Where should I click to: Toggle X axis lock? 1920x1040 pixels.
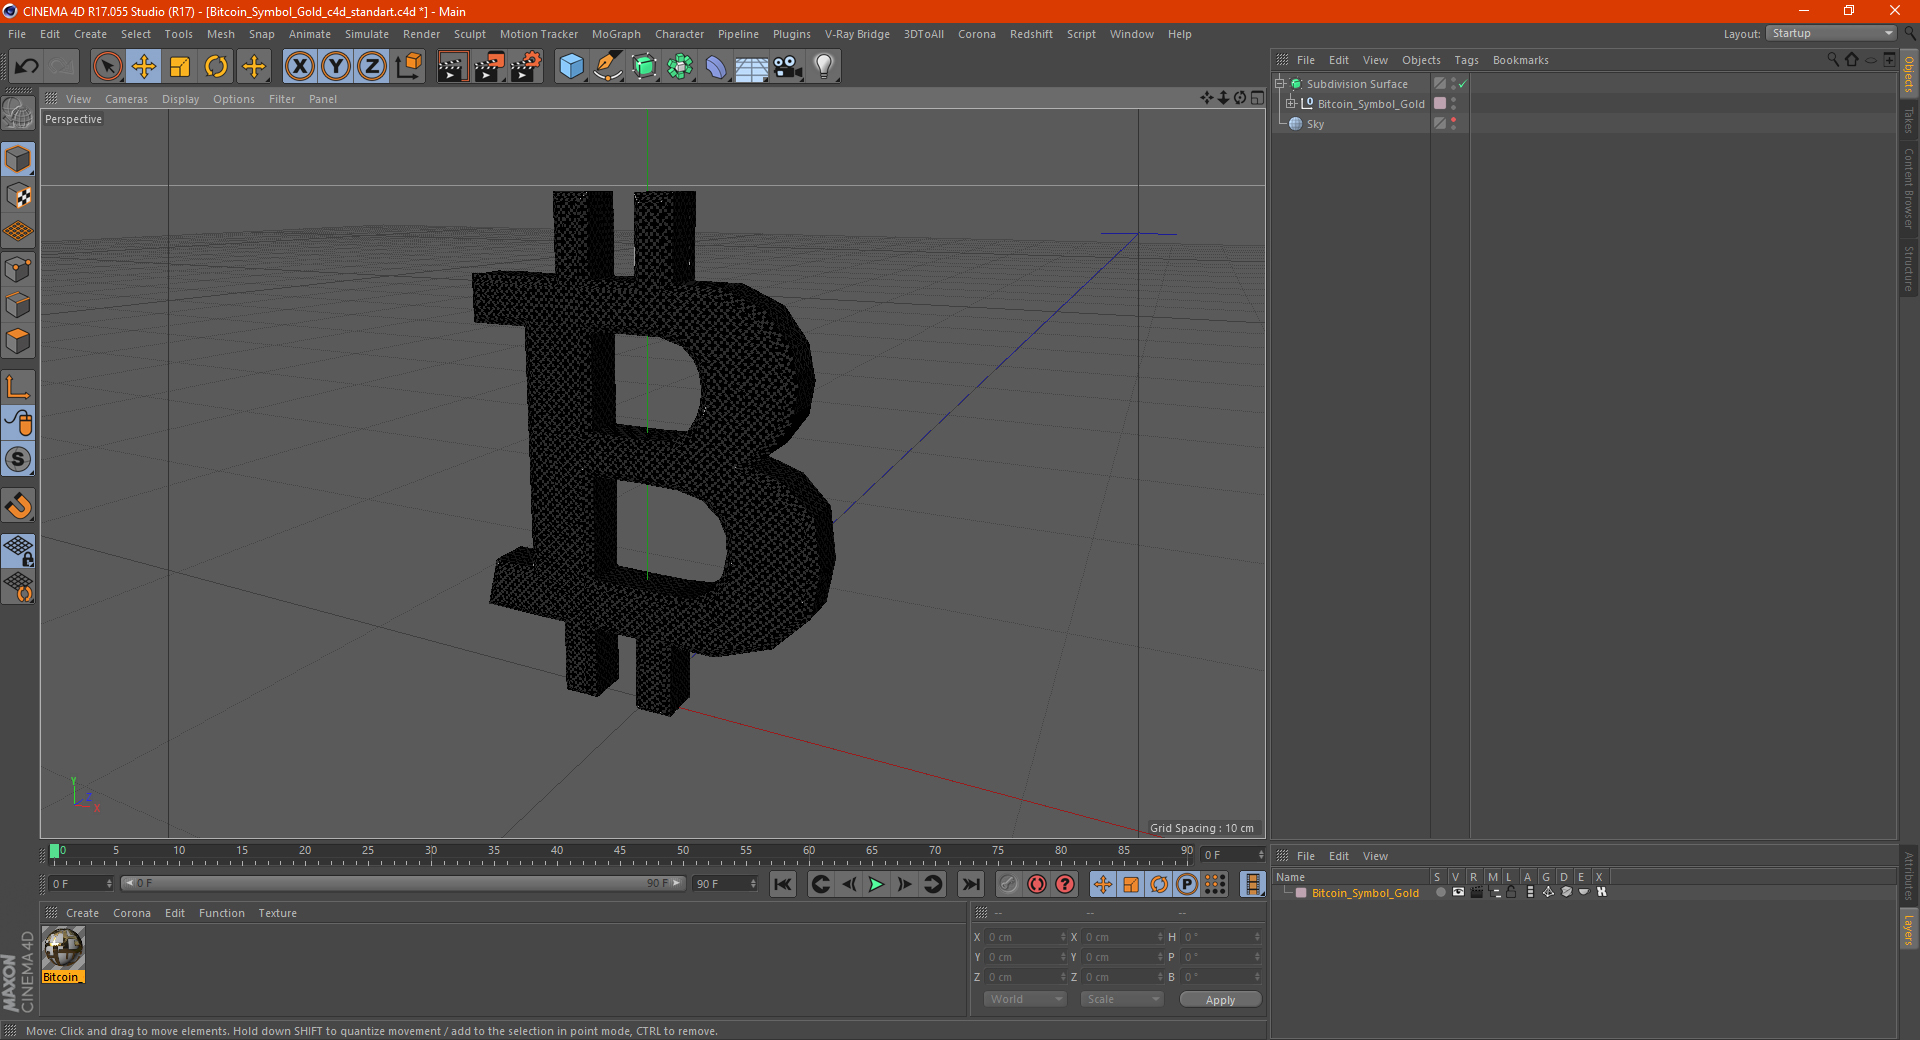click(x=299, y=67)
